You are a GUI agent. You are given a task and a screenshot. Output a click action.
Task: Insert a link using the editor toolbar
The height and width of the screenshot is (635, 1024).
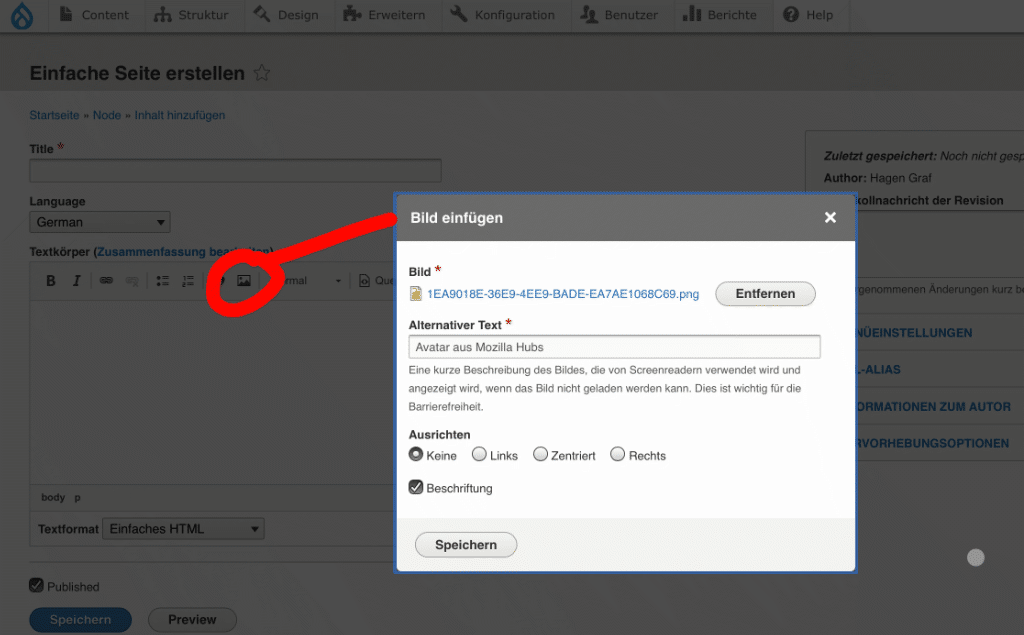coord(106,281)
